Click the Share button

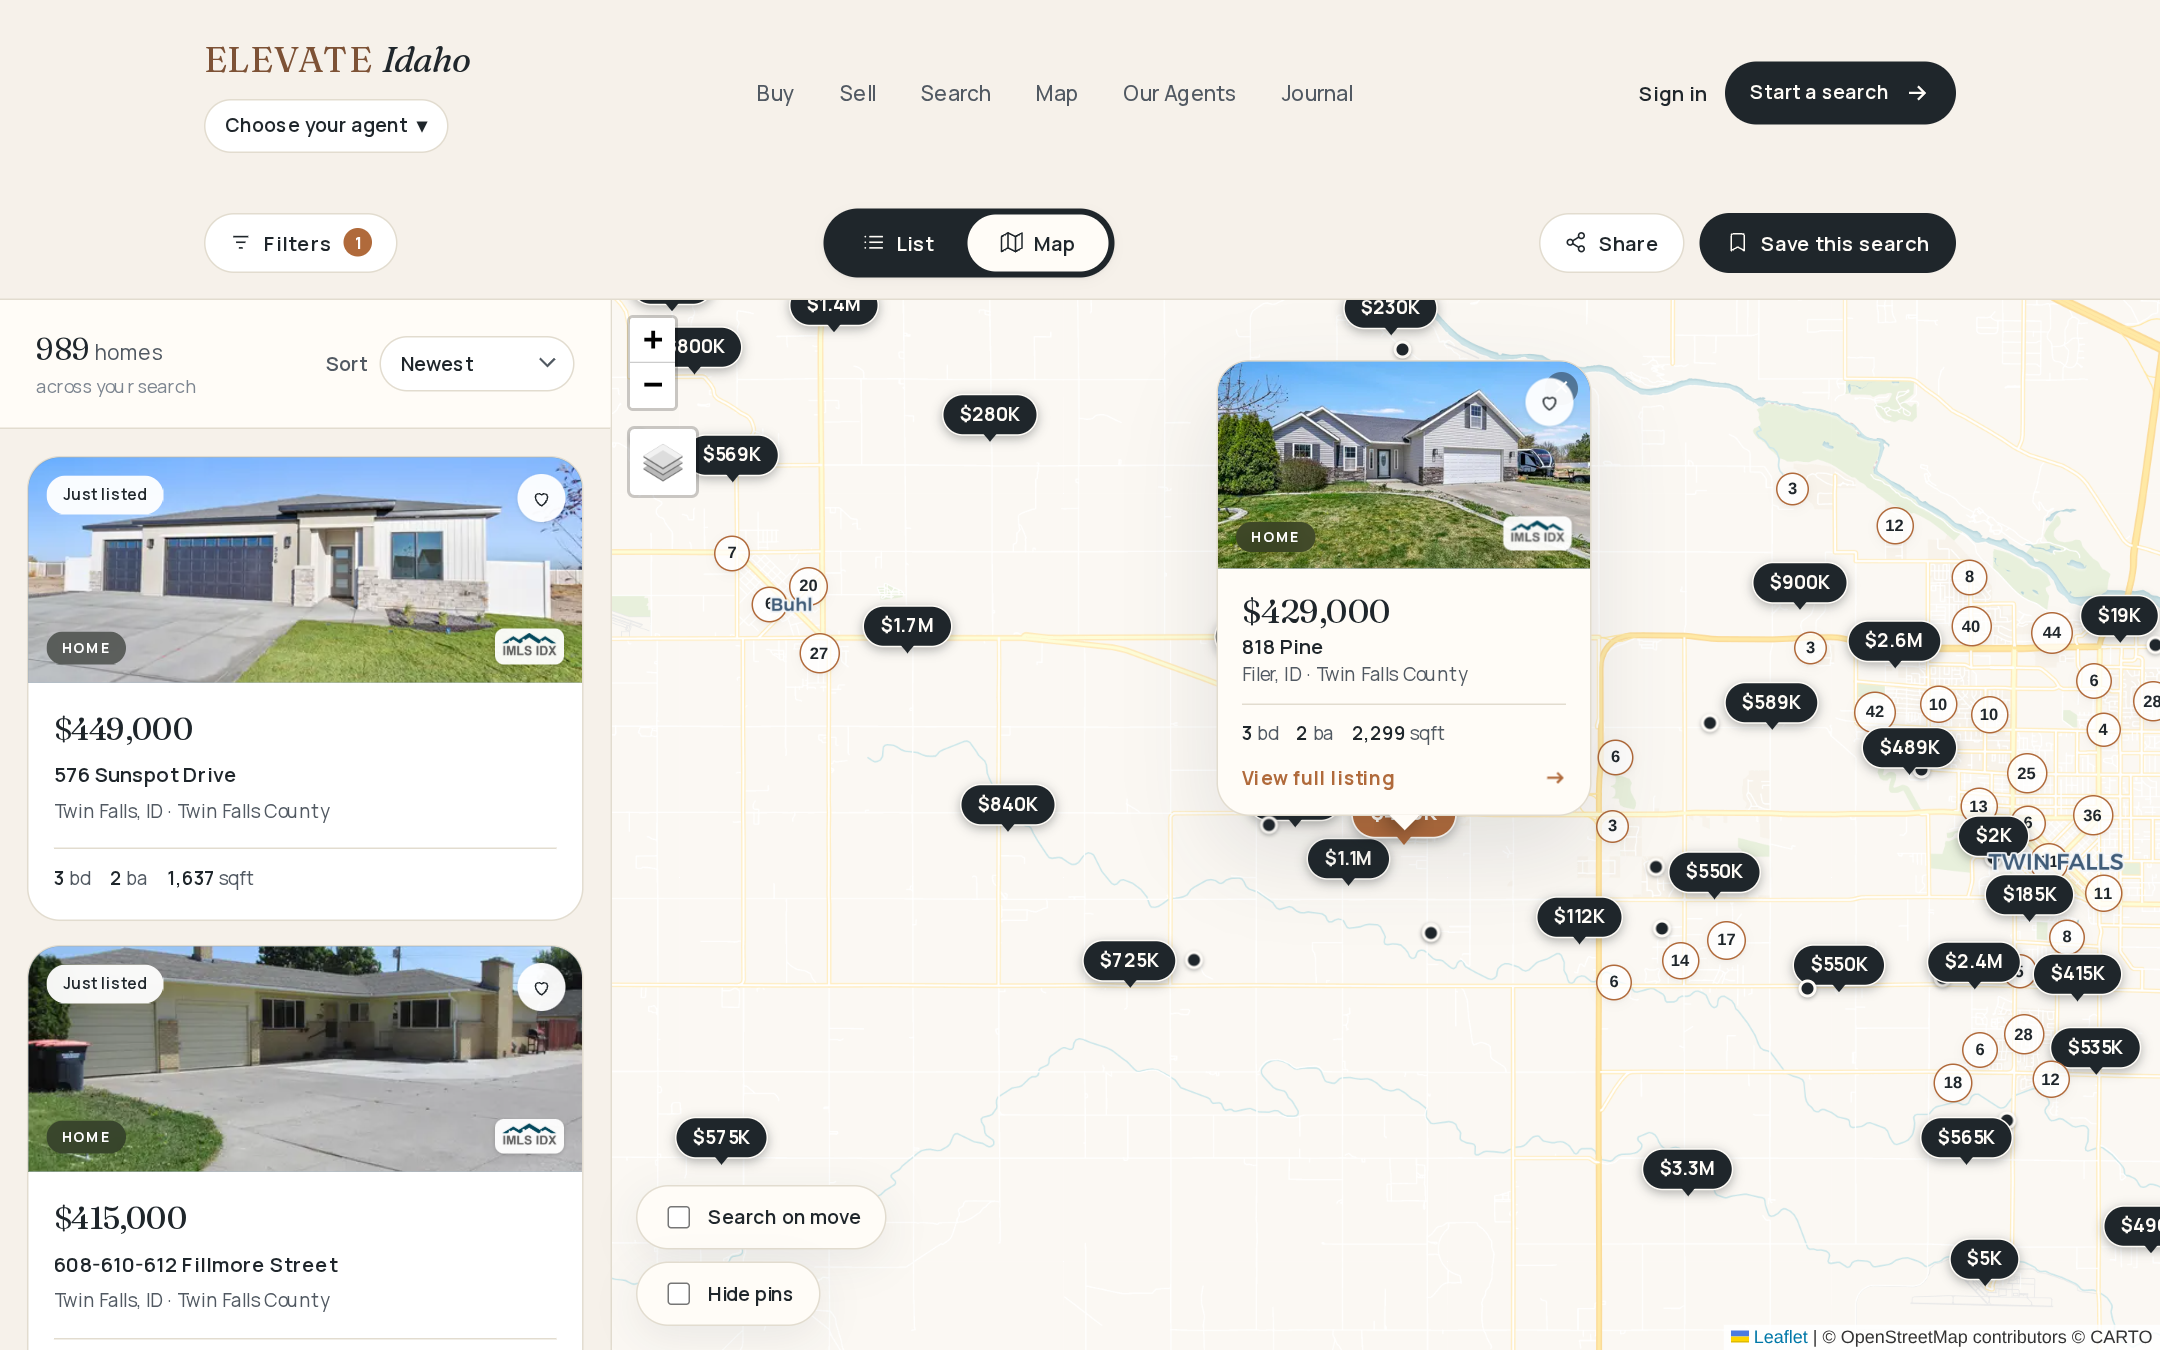(x=1612, y=243)
